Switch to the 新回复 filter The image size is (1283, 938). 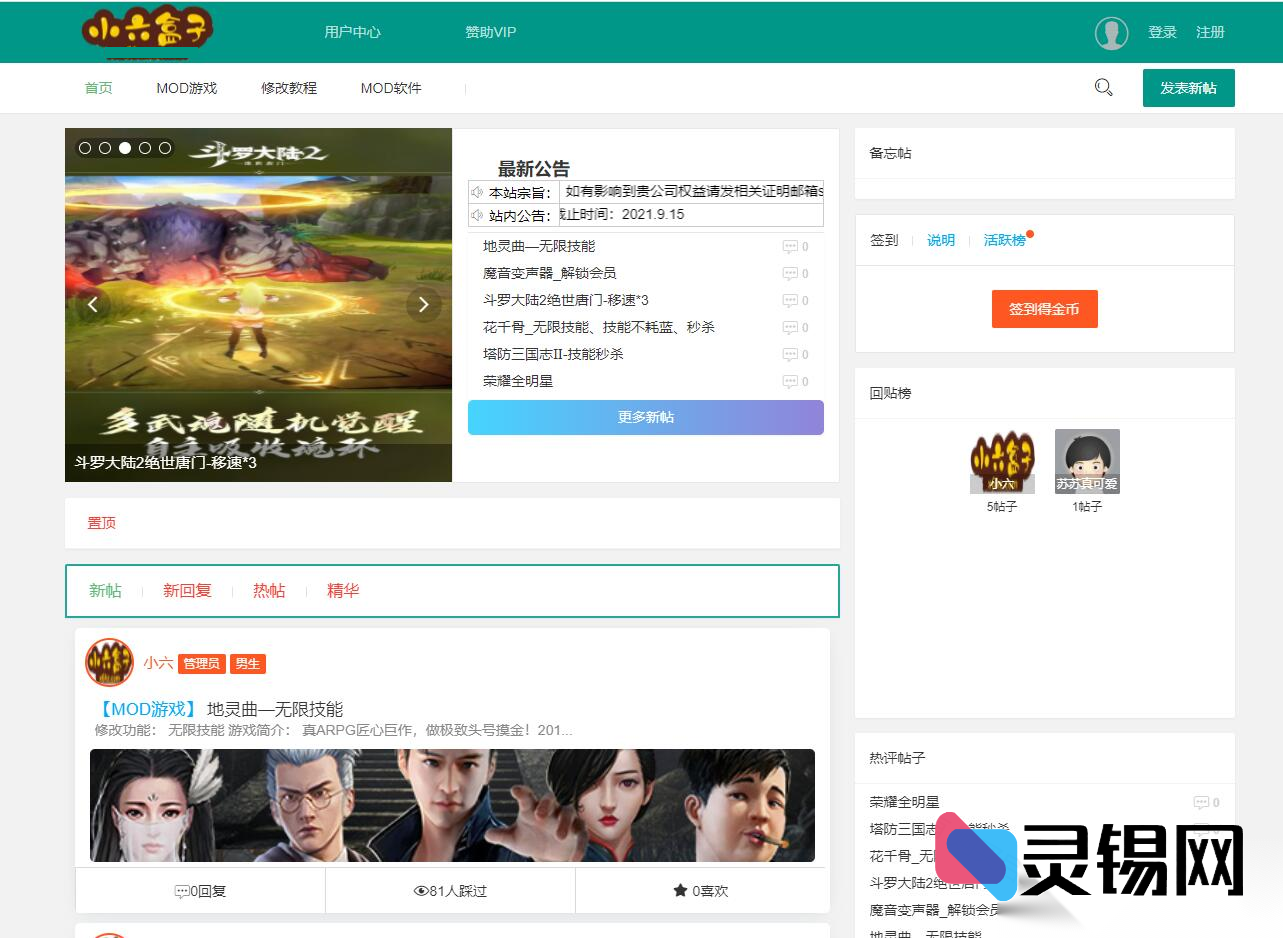[x=186, y=590]
